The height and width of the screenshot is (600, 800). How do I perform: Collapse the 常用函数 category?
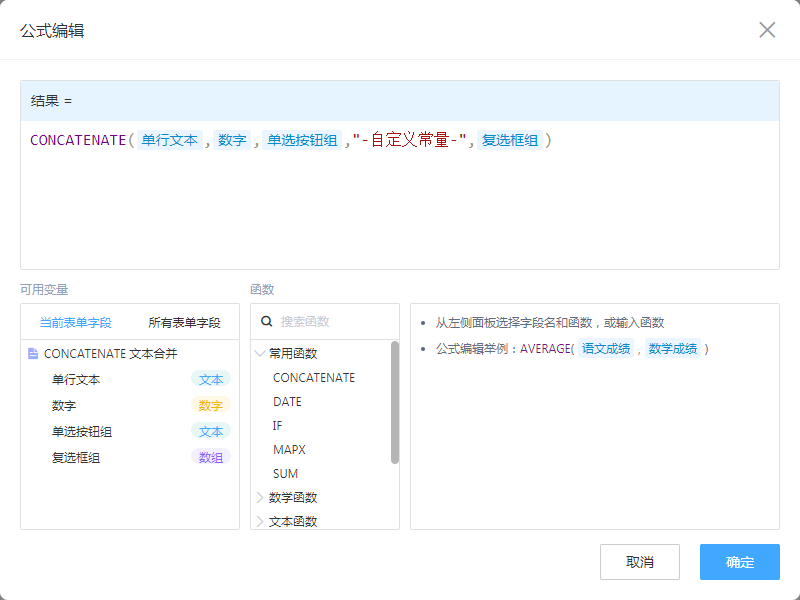tap(261, 354)
